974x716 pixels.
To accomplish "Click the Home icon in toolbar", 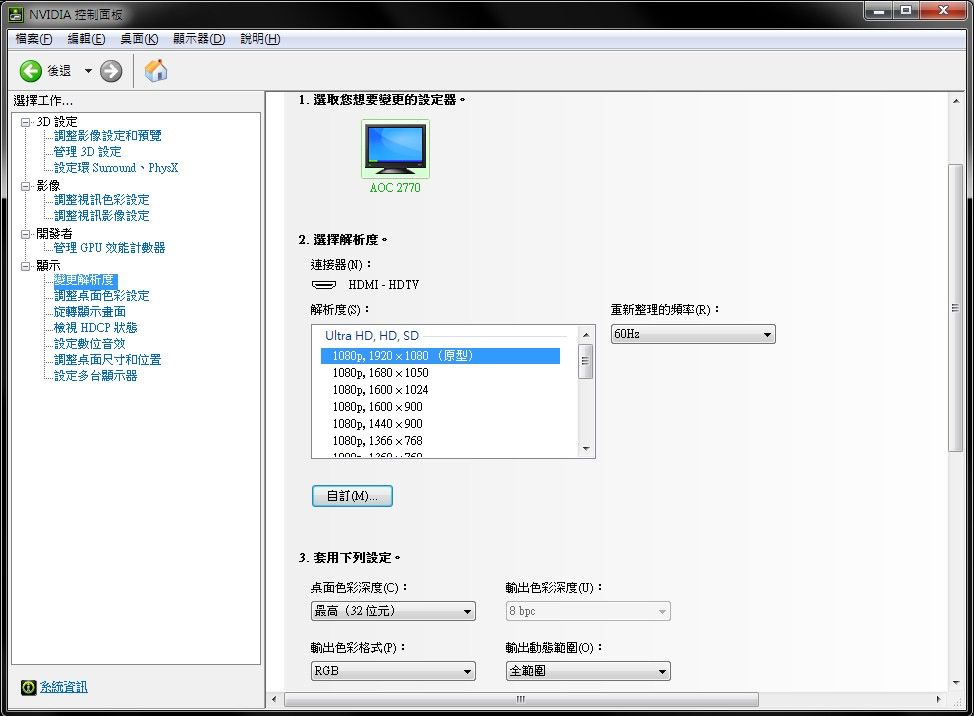I will pyautogui.click(x=156, y=71).
